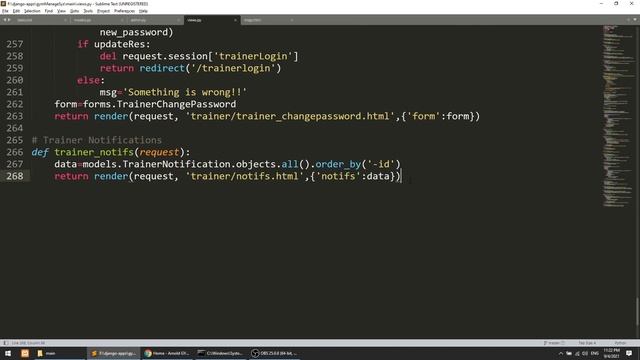Open the Selection menu
This screenshot has height=360, width=640.
pyautogui.click(x=32, y=11)
